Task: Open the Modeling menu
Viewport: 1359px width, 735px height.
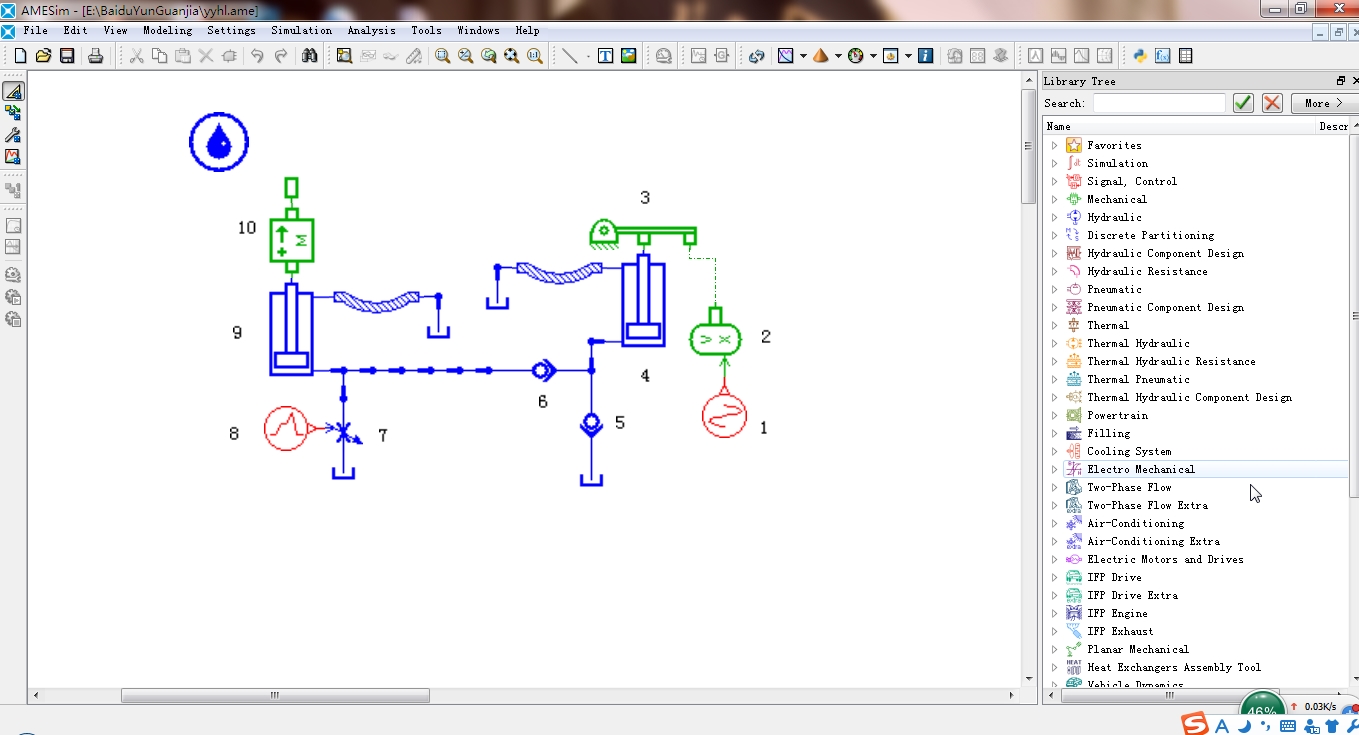Action: (167, 30)
